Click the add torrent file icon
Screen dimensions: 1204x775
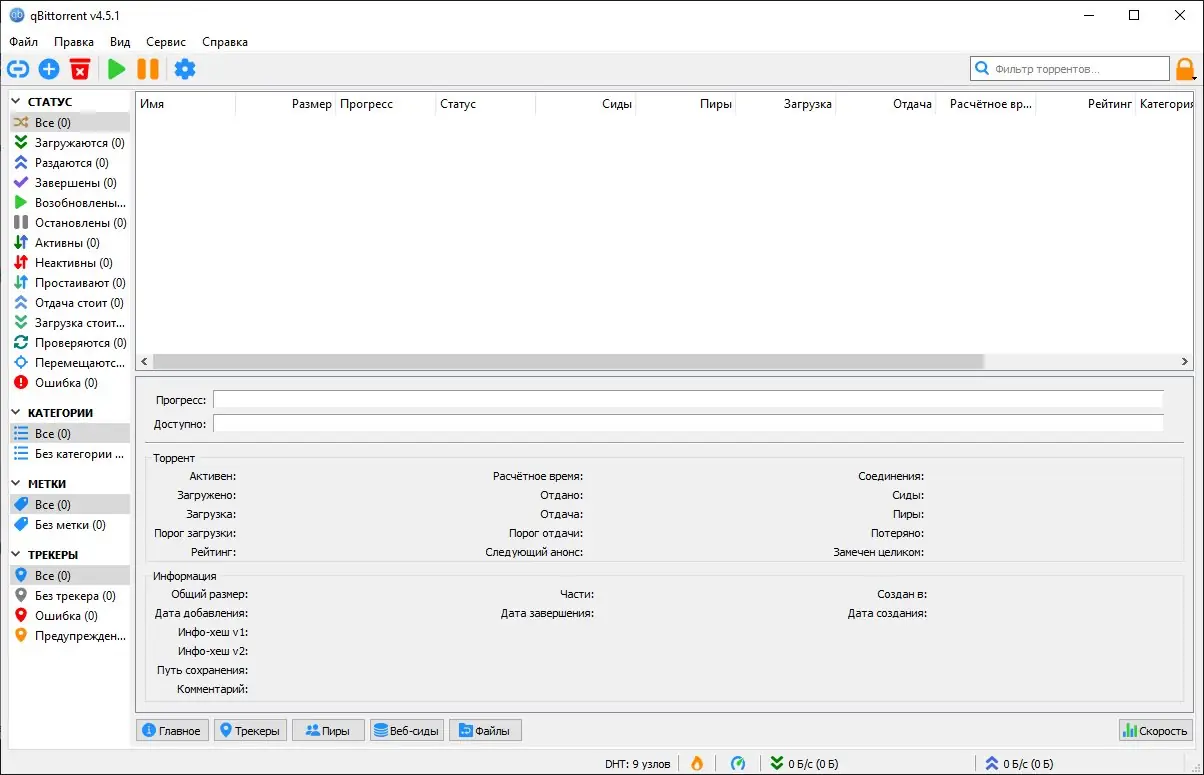pyautogui.click(x=49, y=69)
